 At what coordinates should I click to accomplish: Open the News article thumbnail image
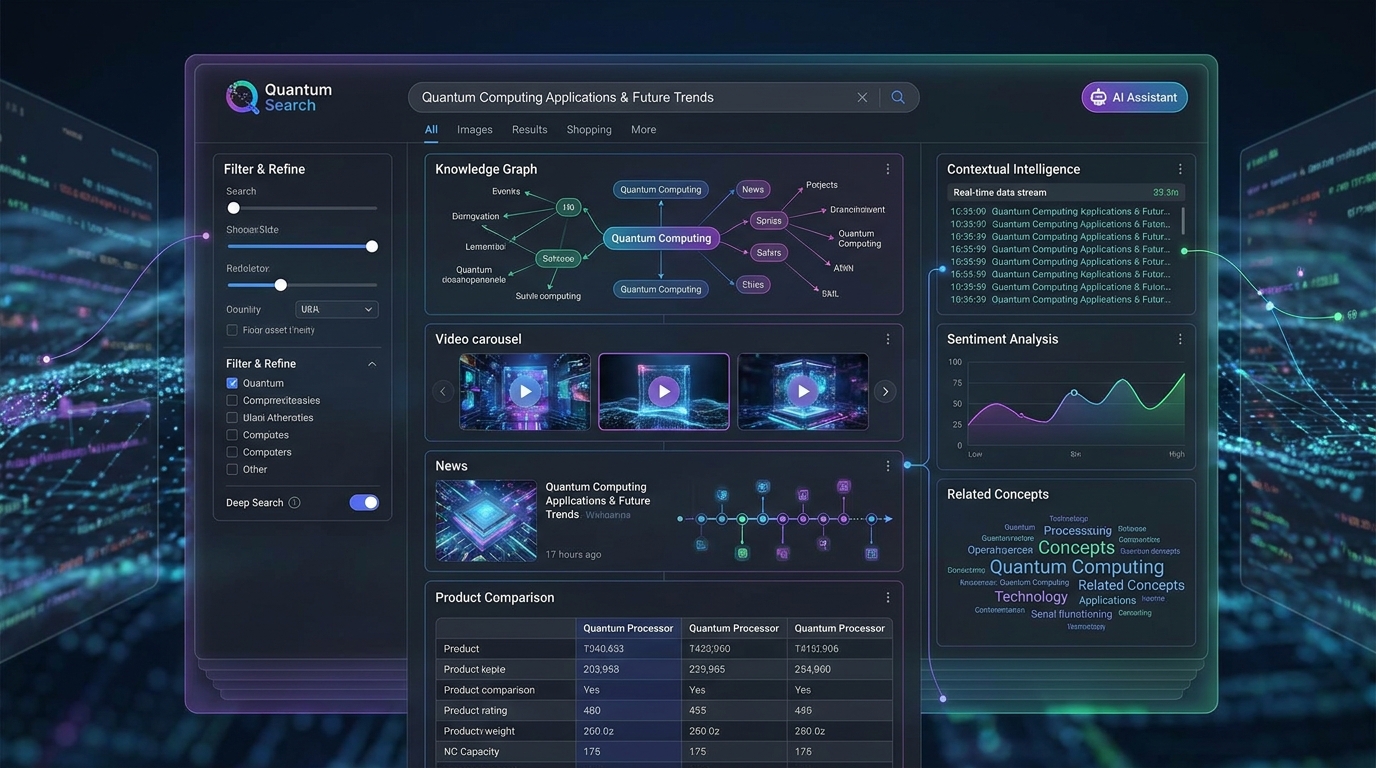click(x=486, y=521)
